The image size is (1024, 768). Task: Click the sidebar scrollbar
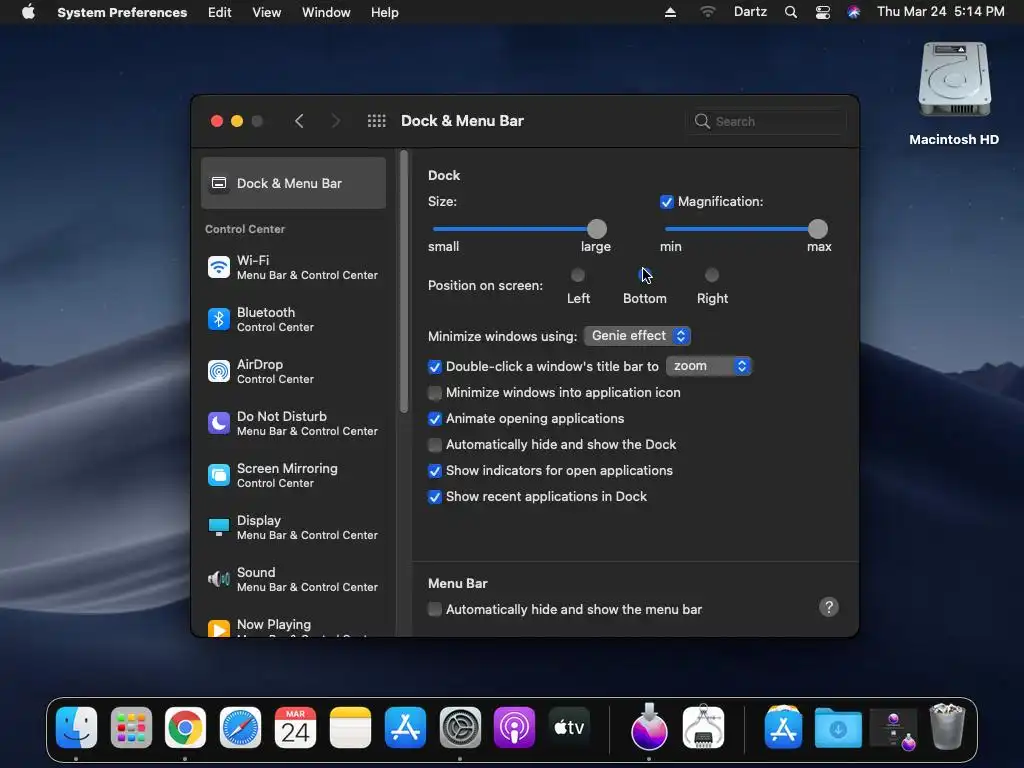point(404,281)
